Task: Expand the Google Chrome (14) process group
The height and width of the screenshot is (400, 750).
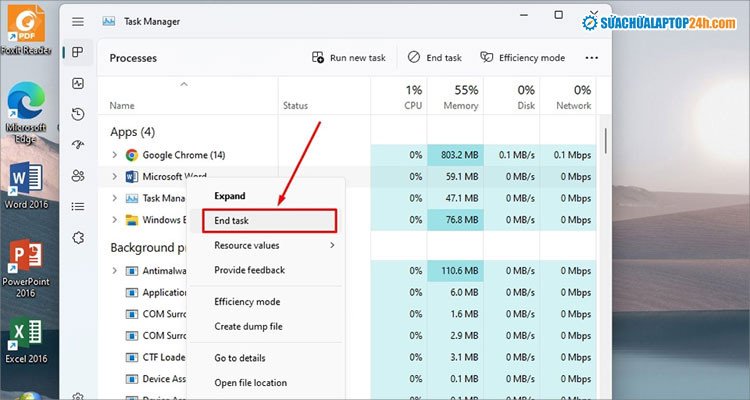Action: pyautogui.click(x=114, y=155)
